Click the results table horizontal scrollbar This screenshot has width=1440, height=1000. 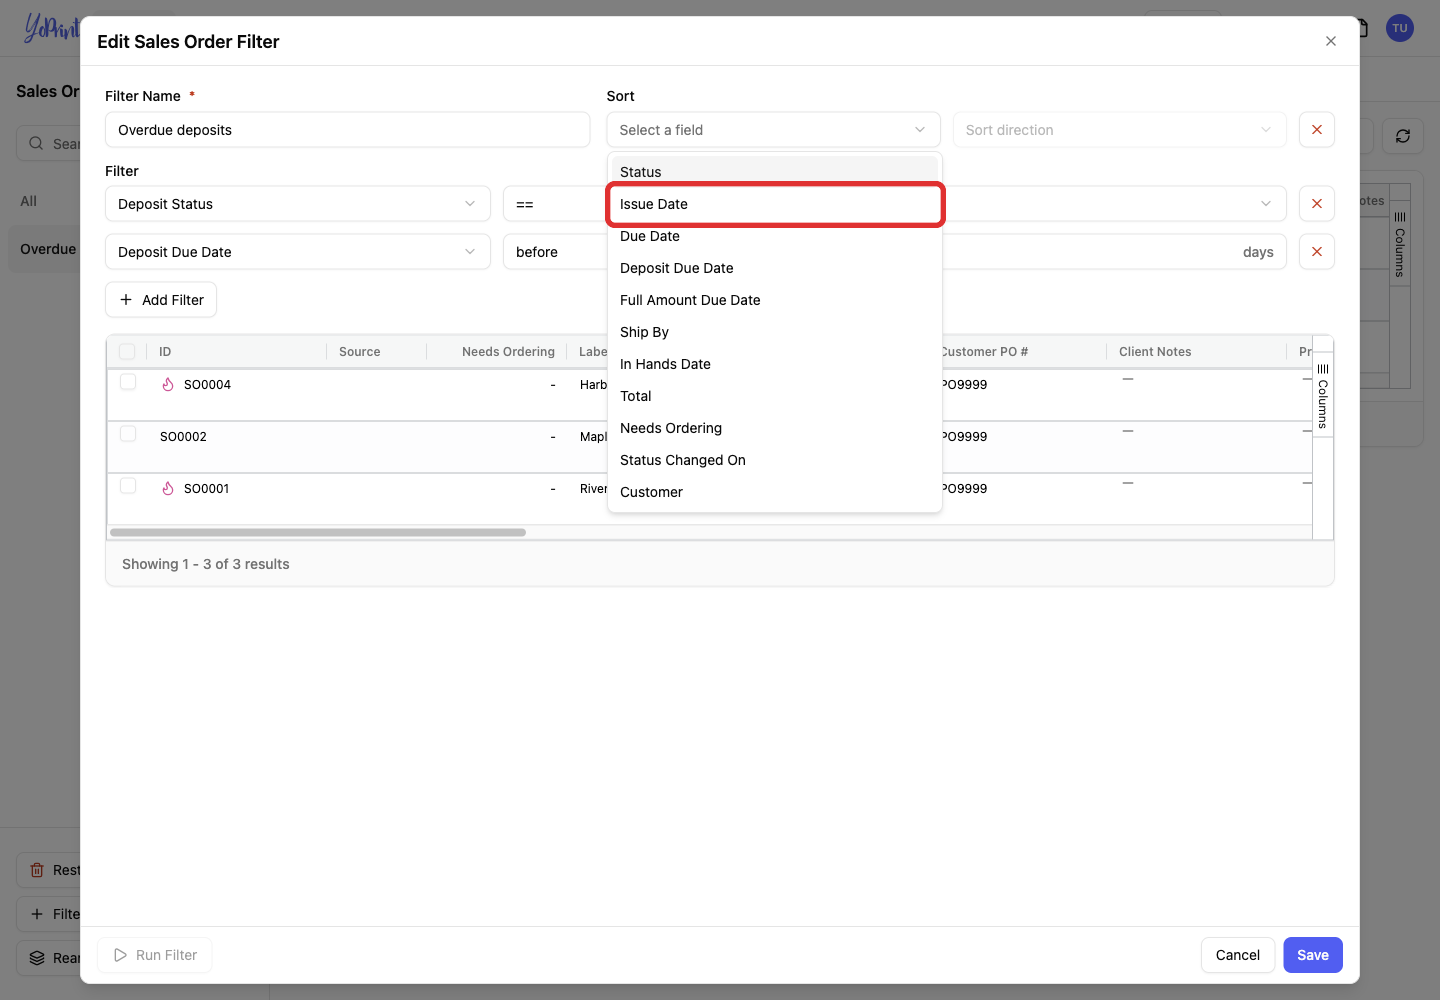318,532
